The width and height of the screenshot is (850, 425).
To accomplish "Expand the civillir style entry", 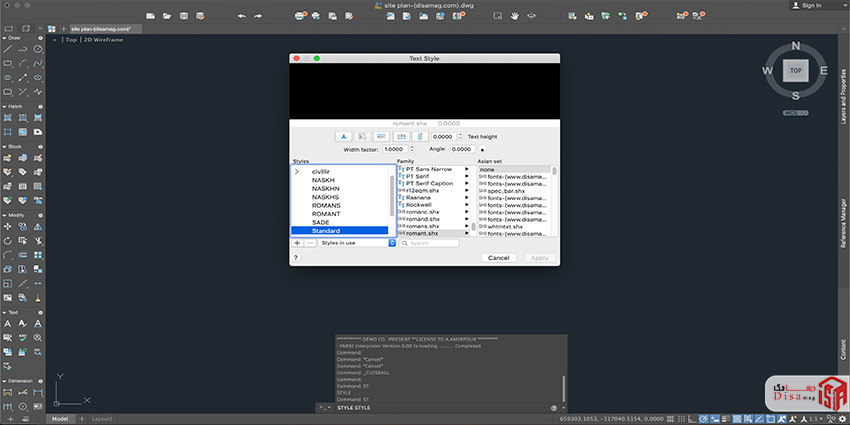I will coord(296,172).
